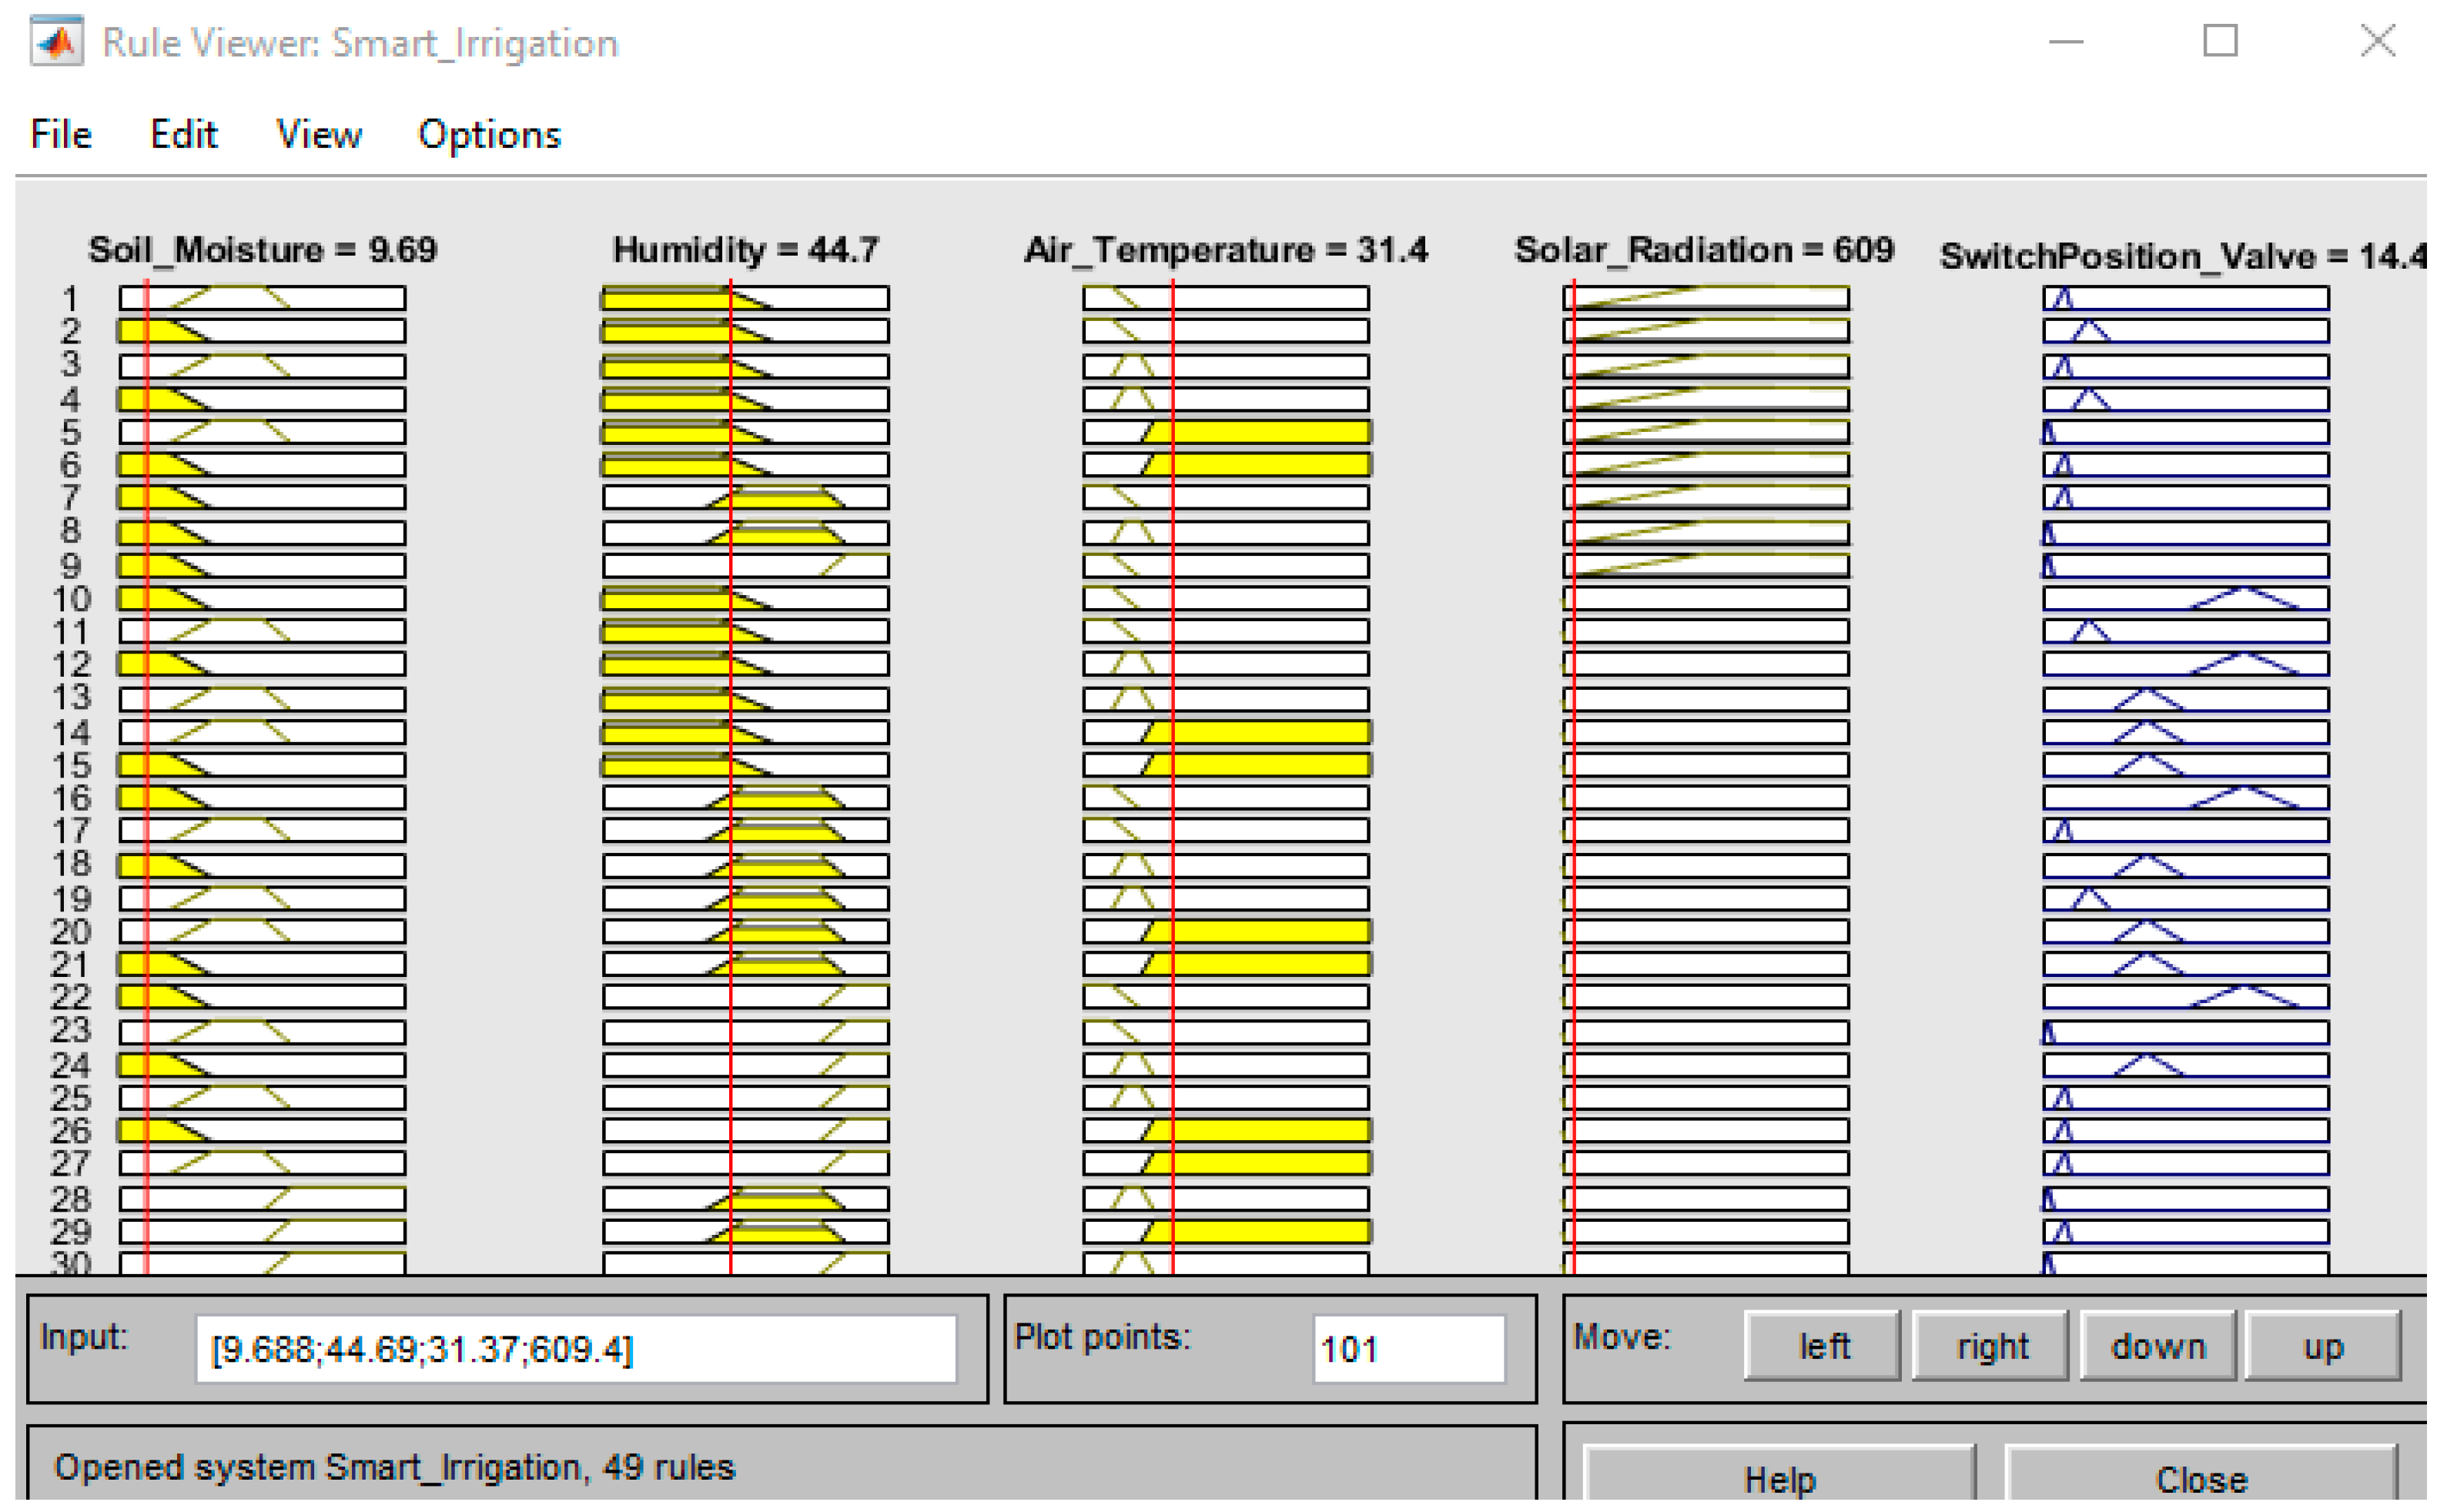This screenshot has height=1512, width=2447.
Task: Click rule 5 Air_Temperature membership plot
Action: click(x=1226, y=432)
